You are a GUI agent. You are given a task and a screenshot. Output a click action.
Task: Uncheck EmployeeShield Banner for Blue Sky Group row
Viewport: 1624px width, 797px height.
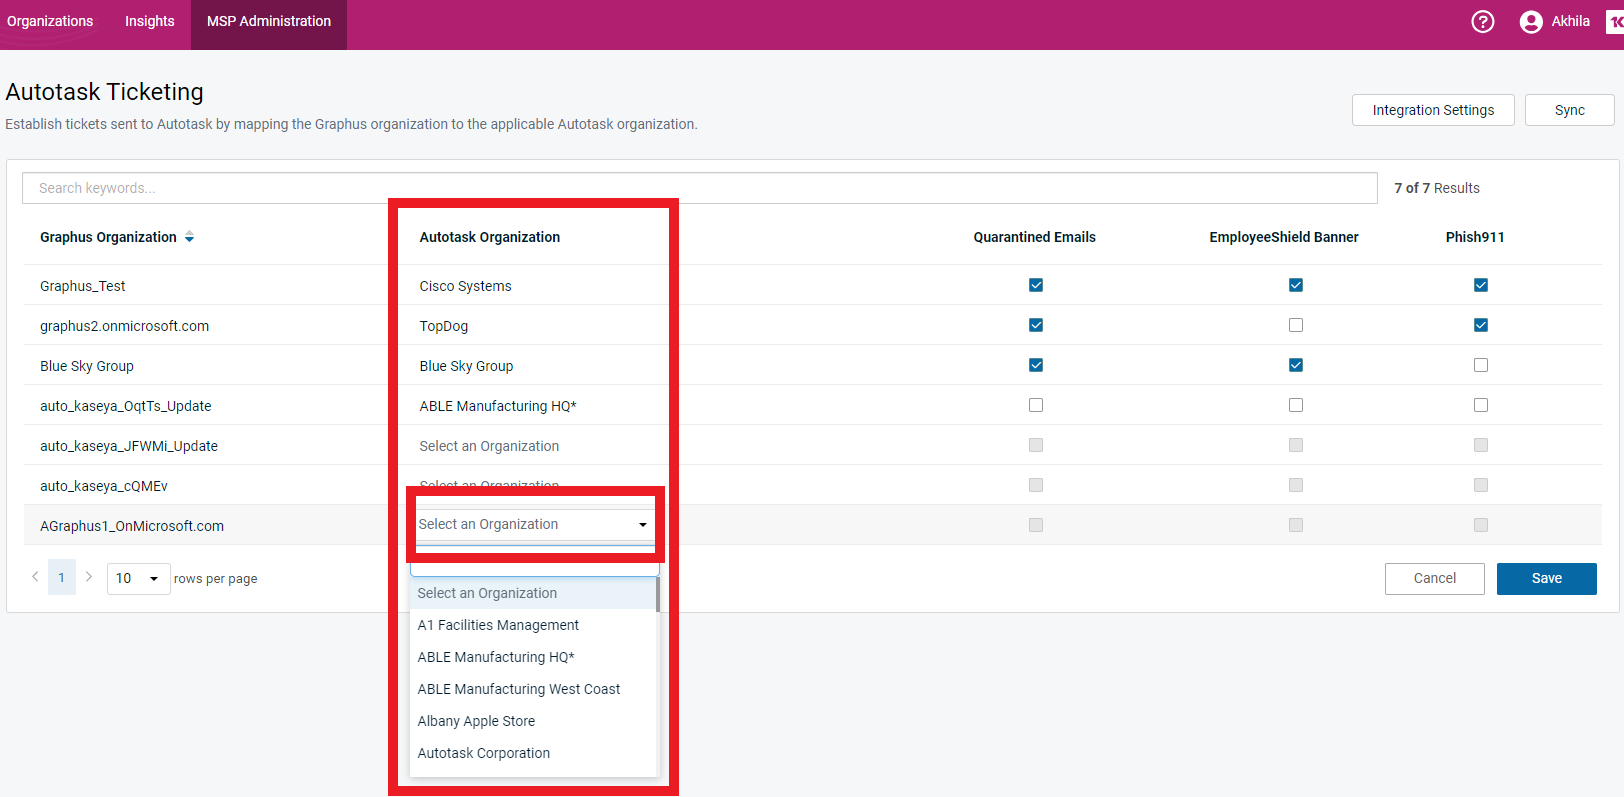[1296, 365]
